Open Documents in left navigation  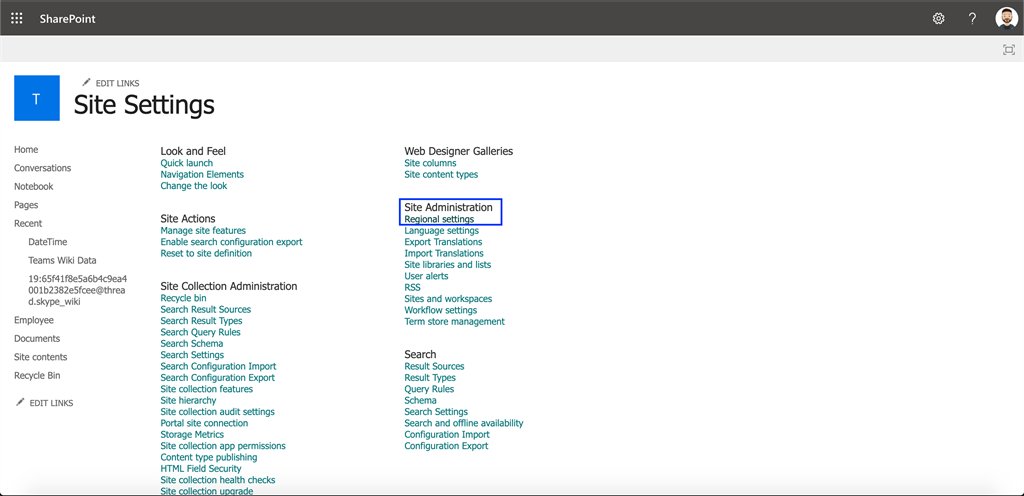pyautogui.click(x=37, y=338)
